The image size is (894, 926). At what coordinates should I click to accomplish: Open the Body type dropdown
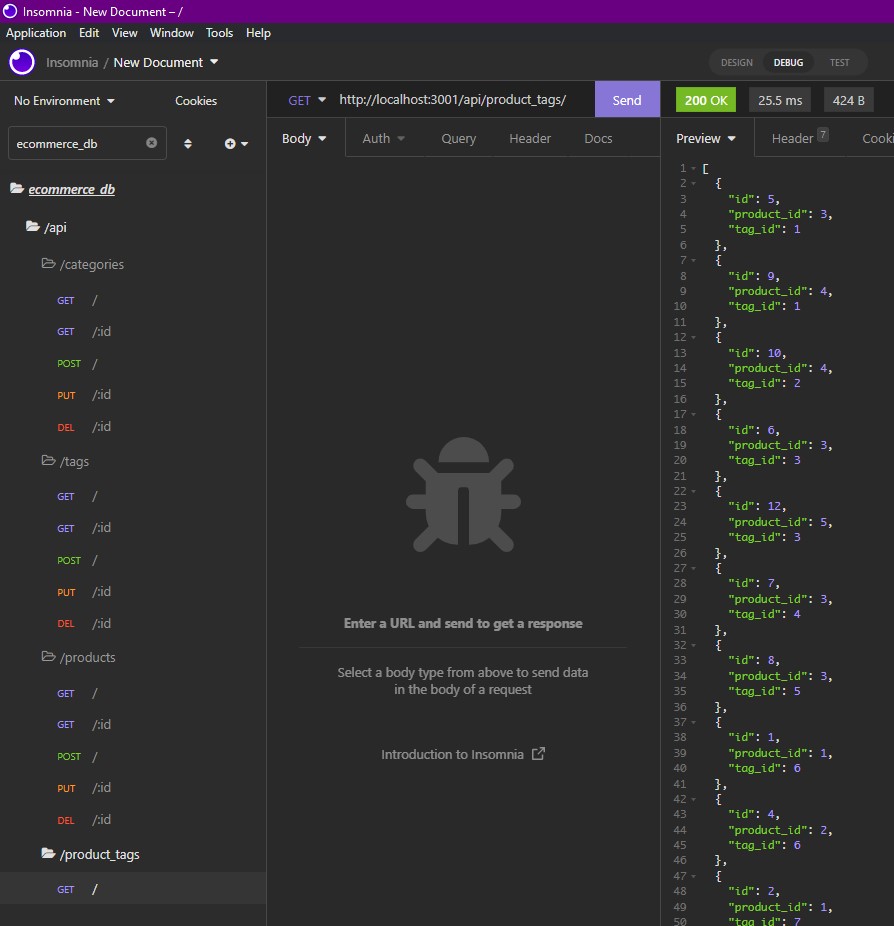click(x=304, y=138)
